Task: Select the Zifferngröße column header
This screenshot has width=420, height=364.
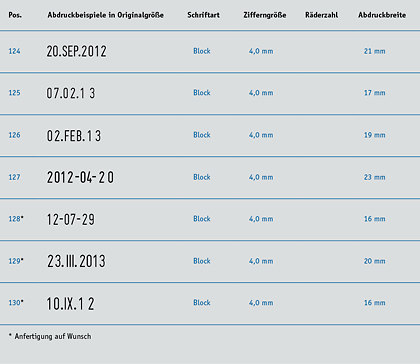Action: click(x=265, y=15)
